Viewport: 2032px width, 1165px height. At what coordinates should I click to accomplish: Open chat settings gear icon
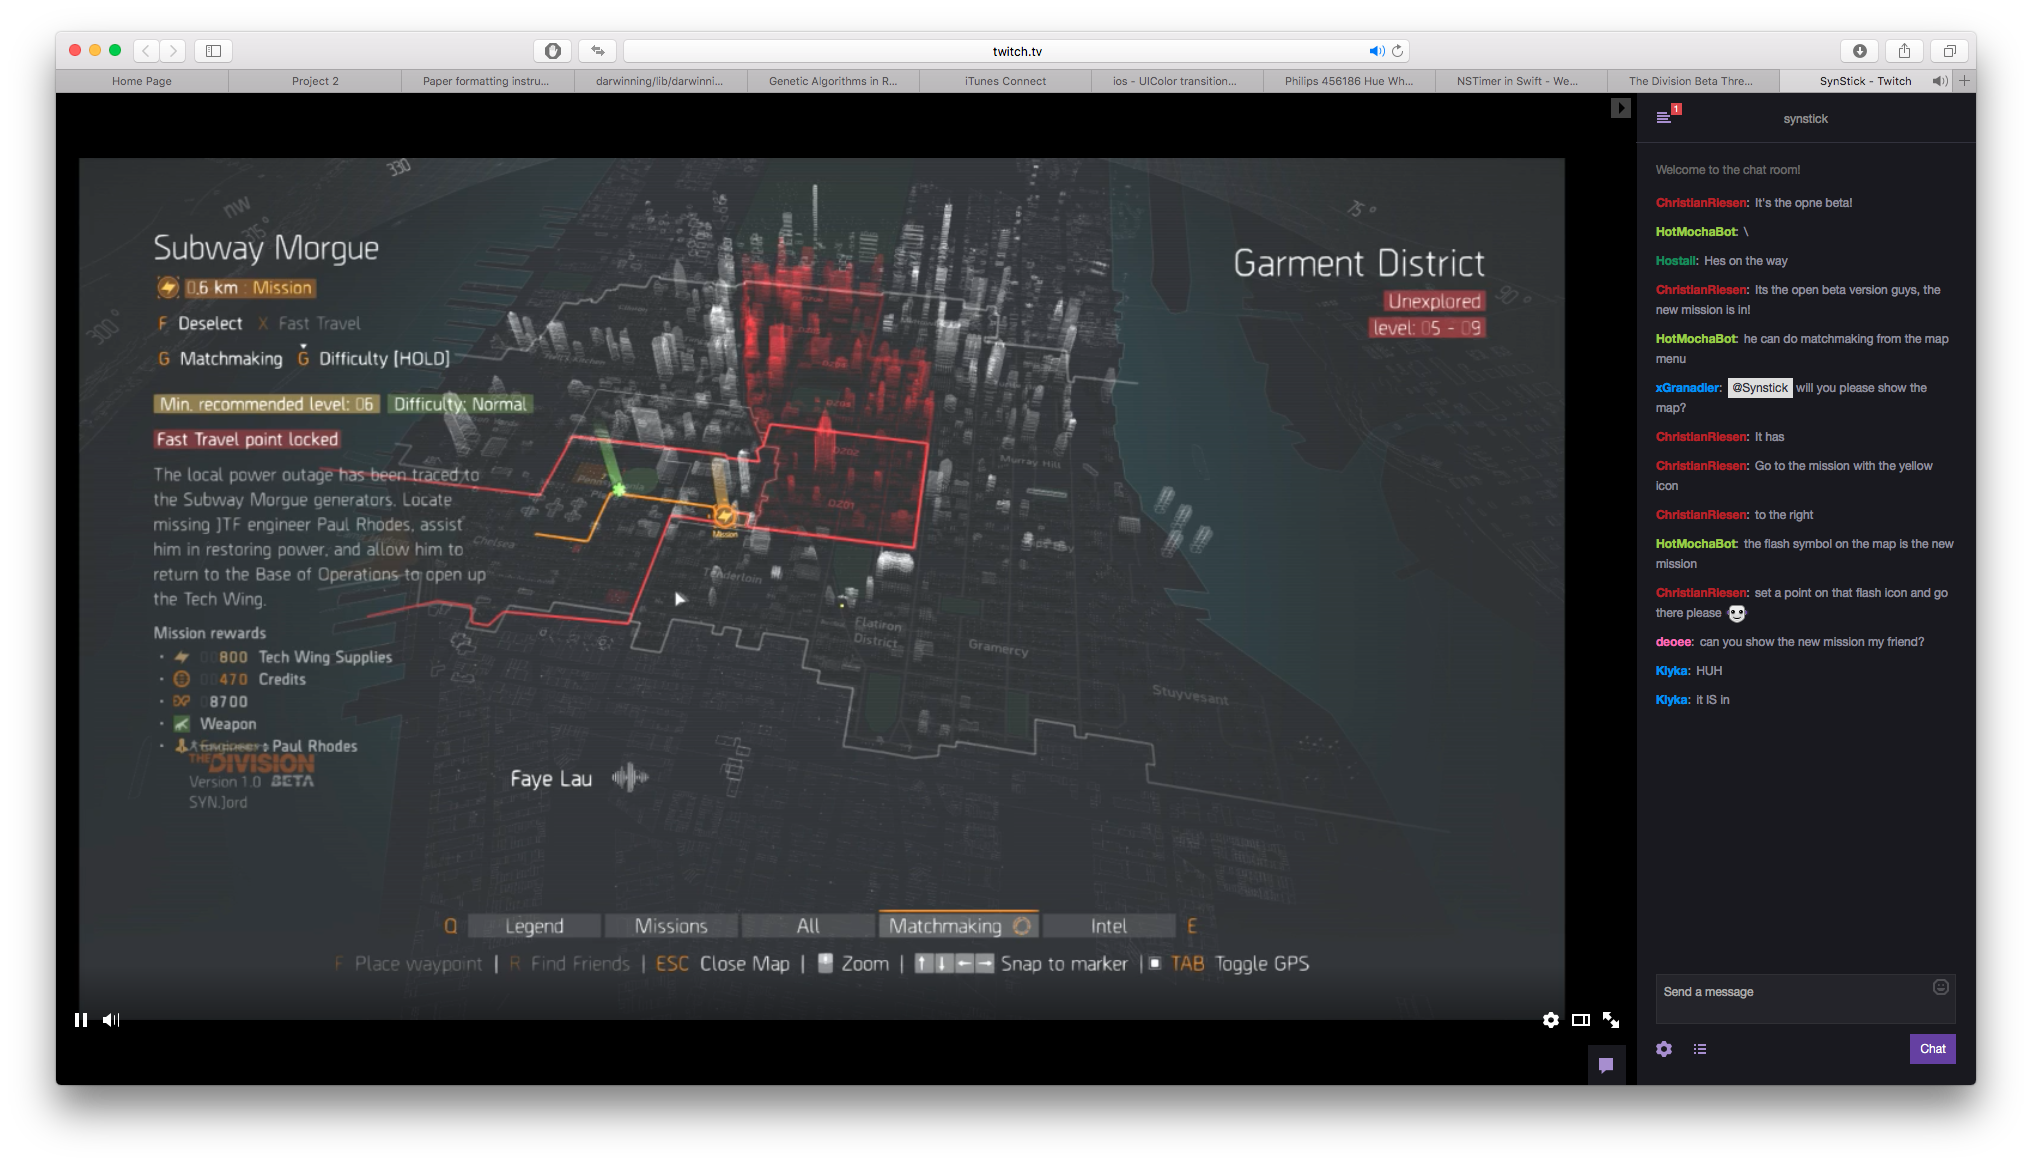[x=1664, y=1049]
